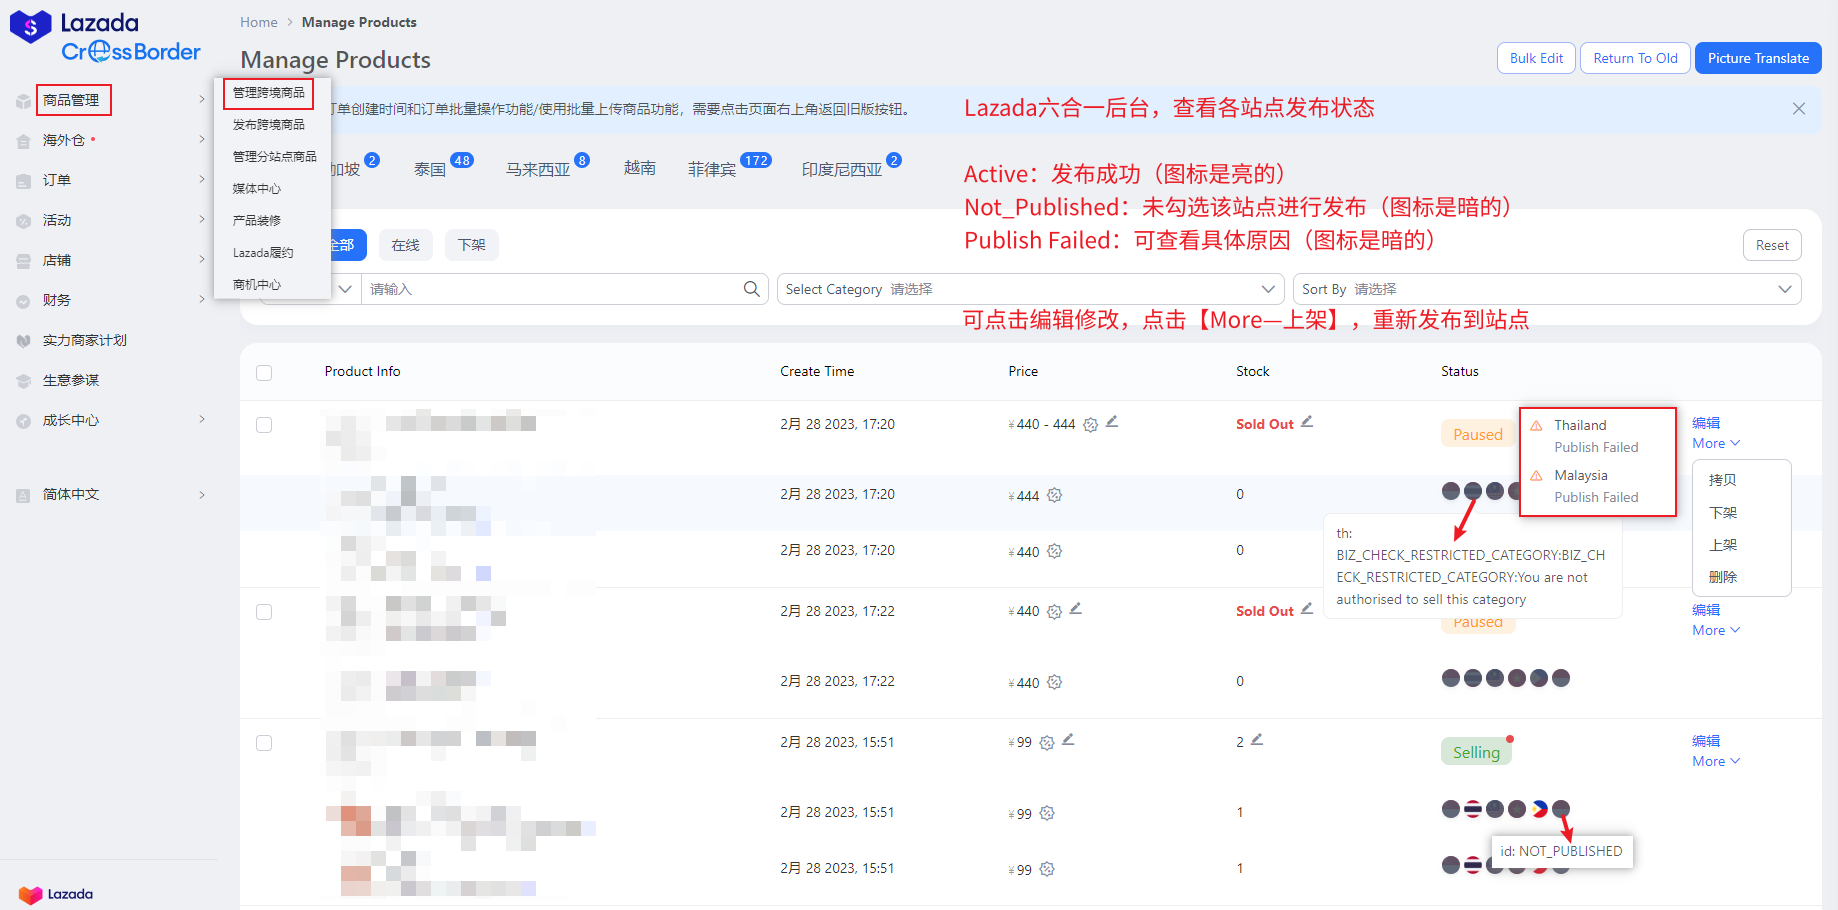Screen dimensions: 1838x910
Task: Switch to the 越南 site tab
Action: click(640, 169)
